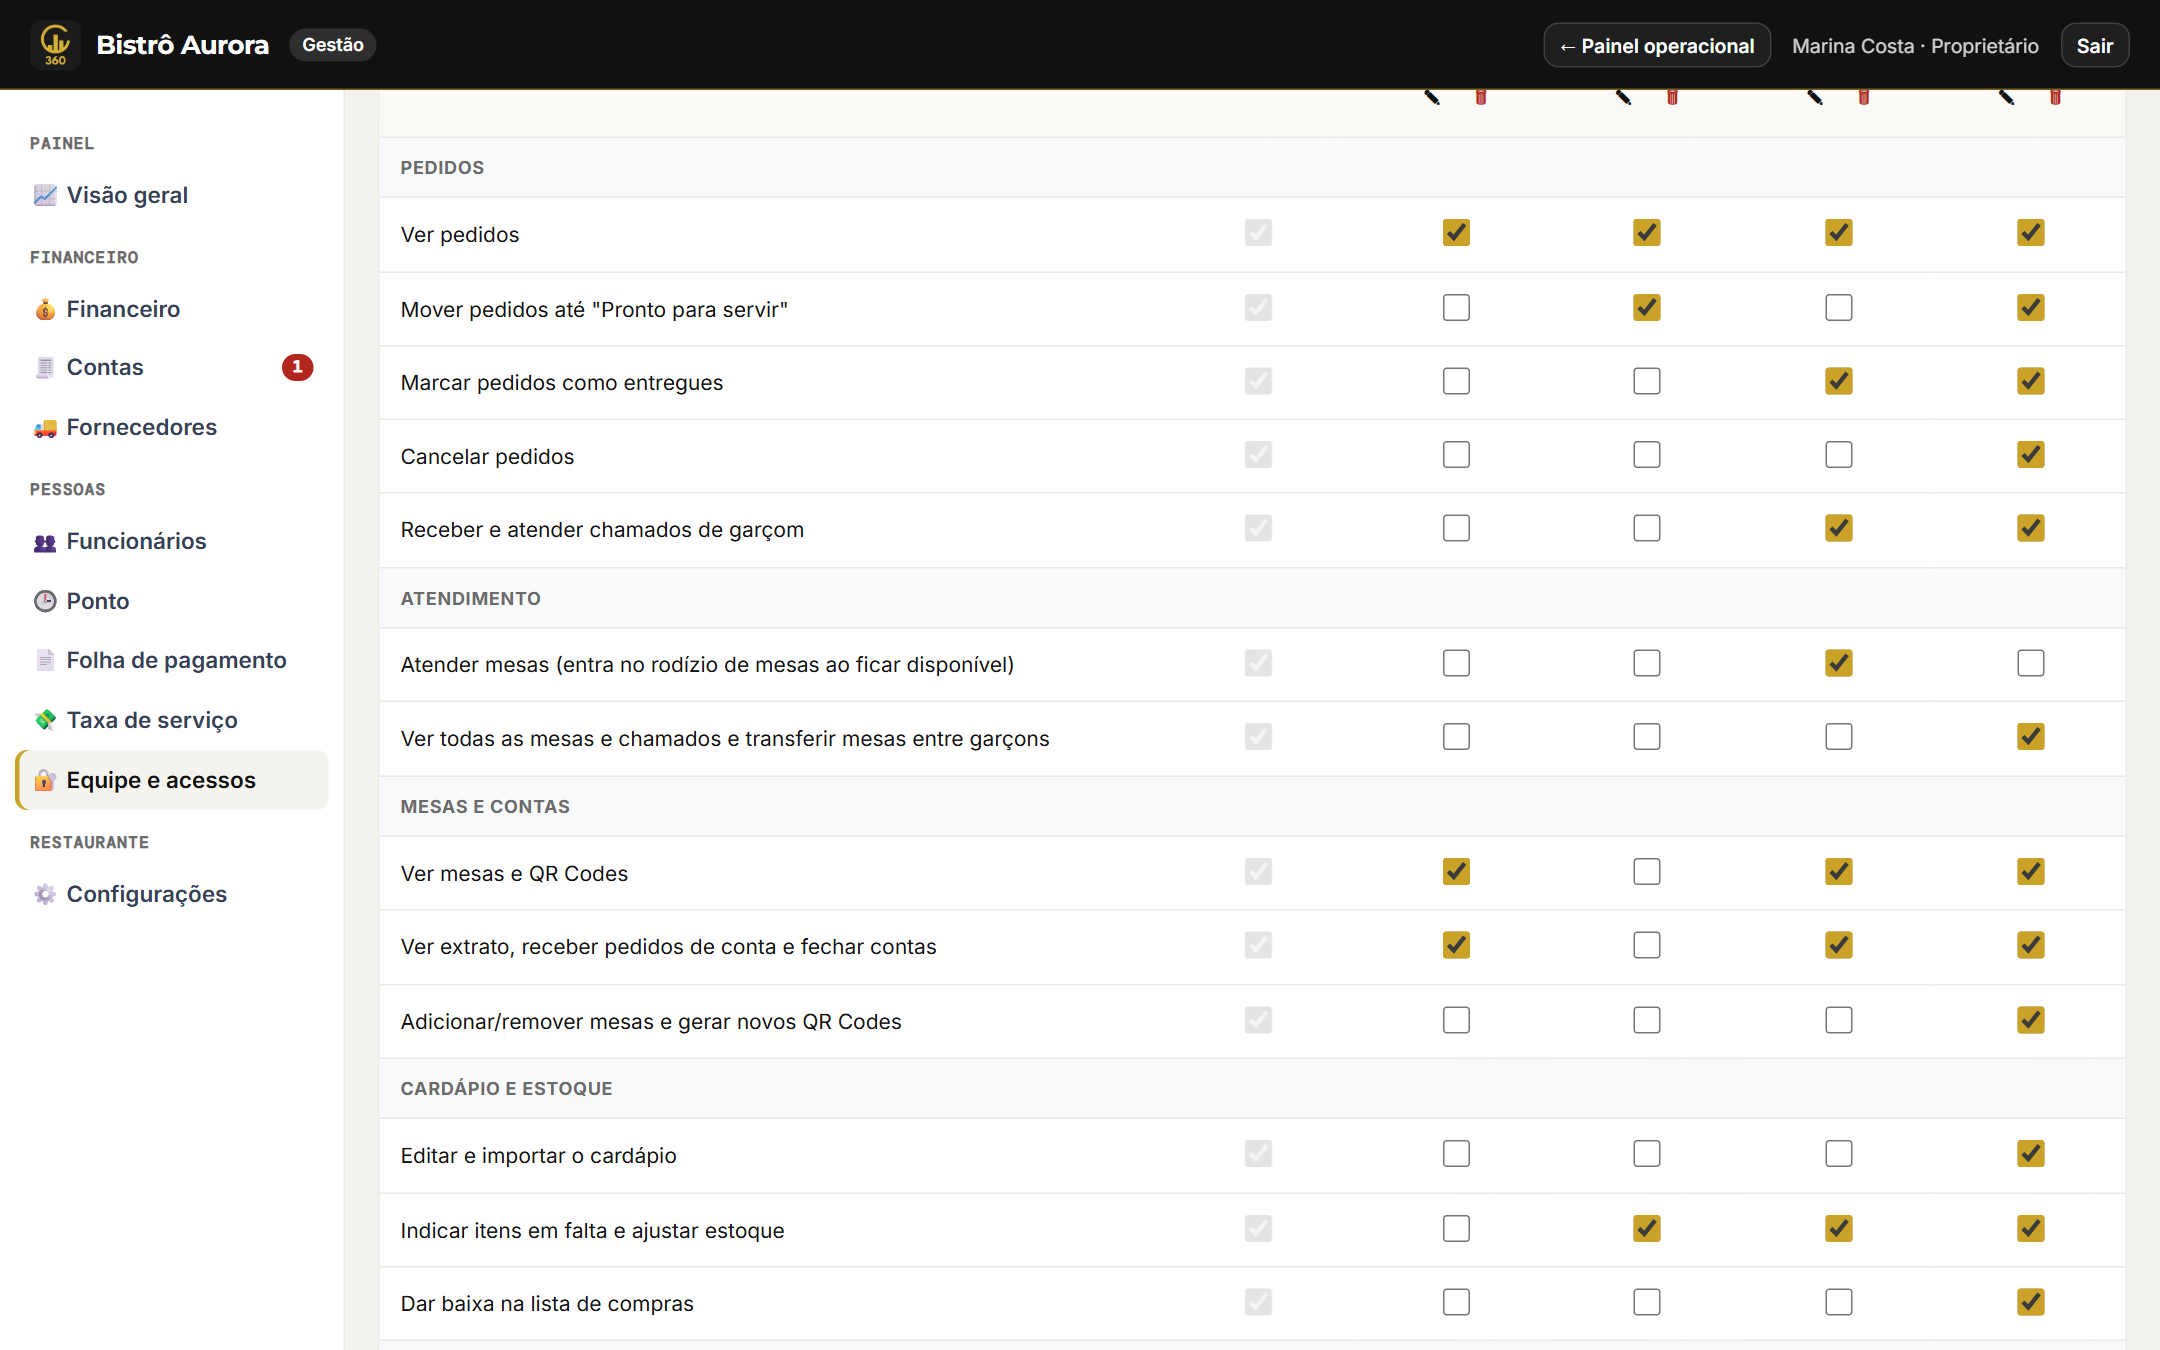Uncheck the gold checkbox in Atender mesas row
The image size is (2160, 1350).
pyautogui.click(x=1838, y=663)
